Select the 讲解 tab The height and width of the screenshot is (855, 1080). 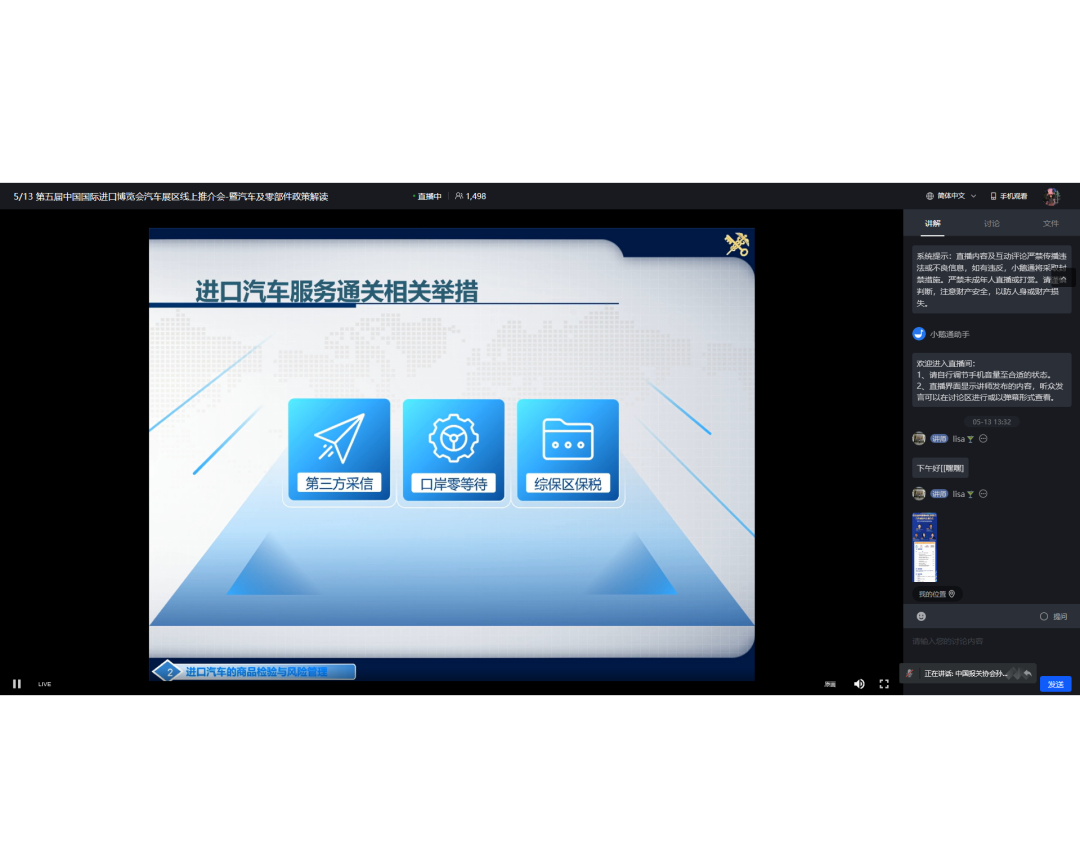click(x=932, y=224)
